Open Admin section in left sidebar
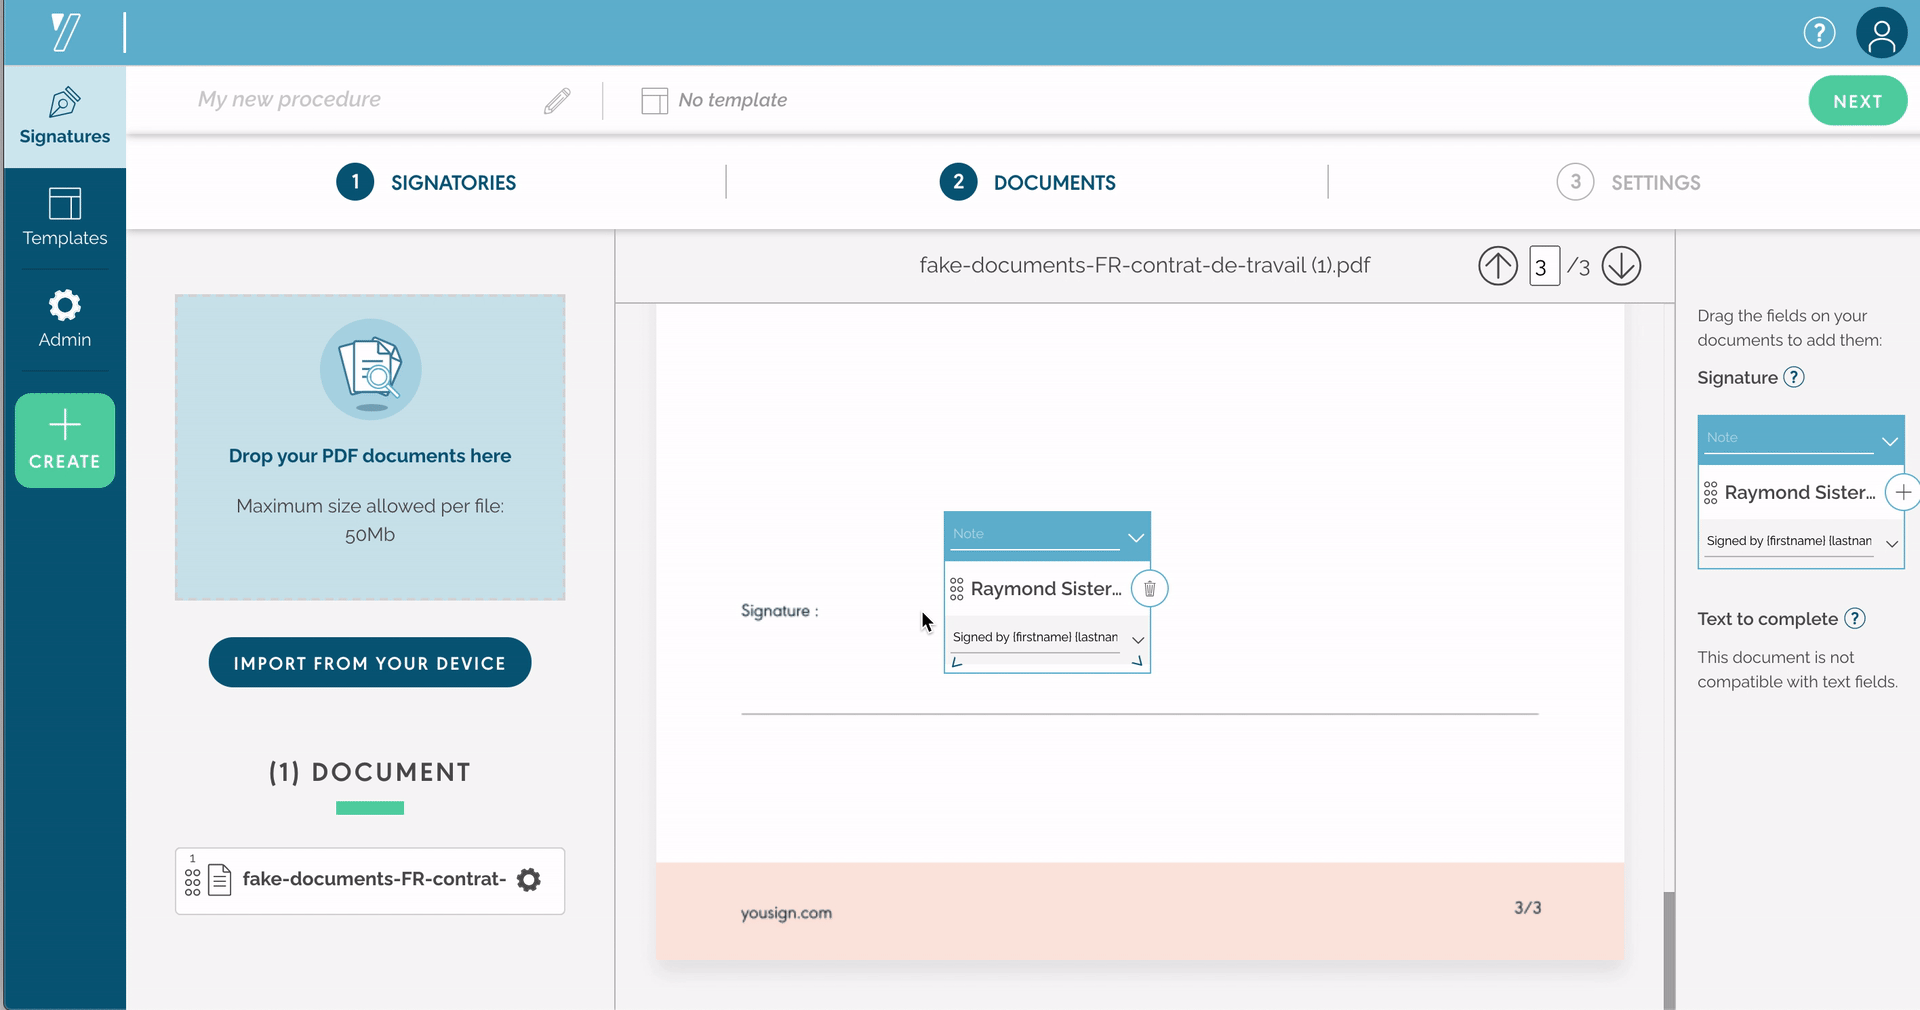The image size is (1920, 1010). (x=65, y=319)
